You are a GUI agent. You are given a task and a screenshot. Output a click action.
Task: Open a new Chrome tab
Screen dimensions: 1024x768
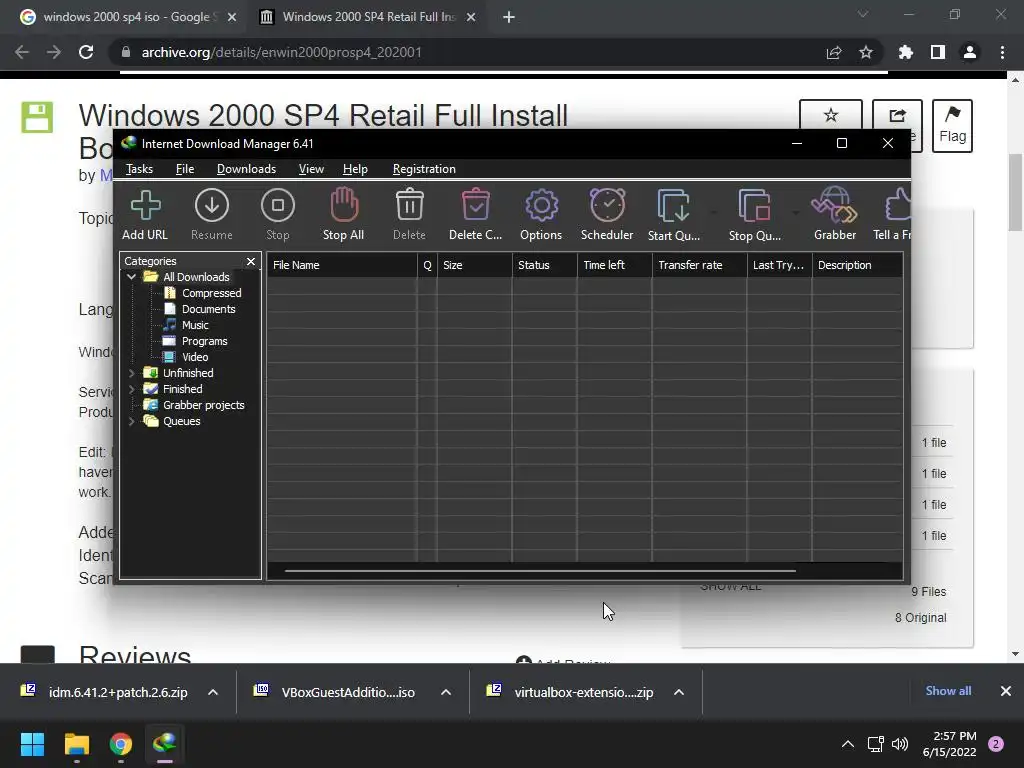[x=509, y=17]
